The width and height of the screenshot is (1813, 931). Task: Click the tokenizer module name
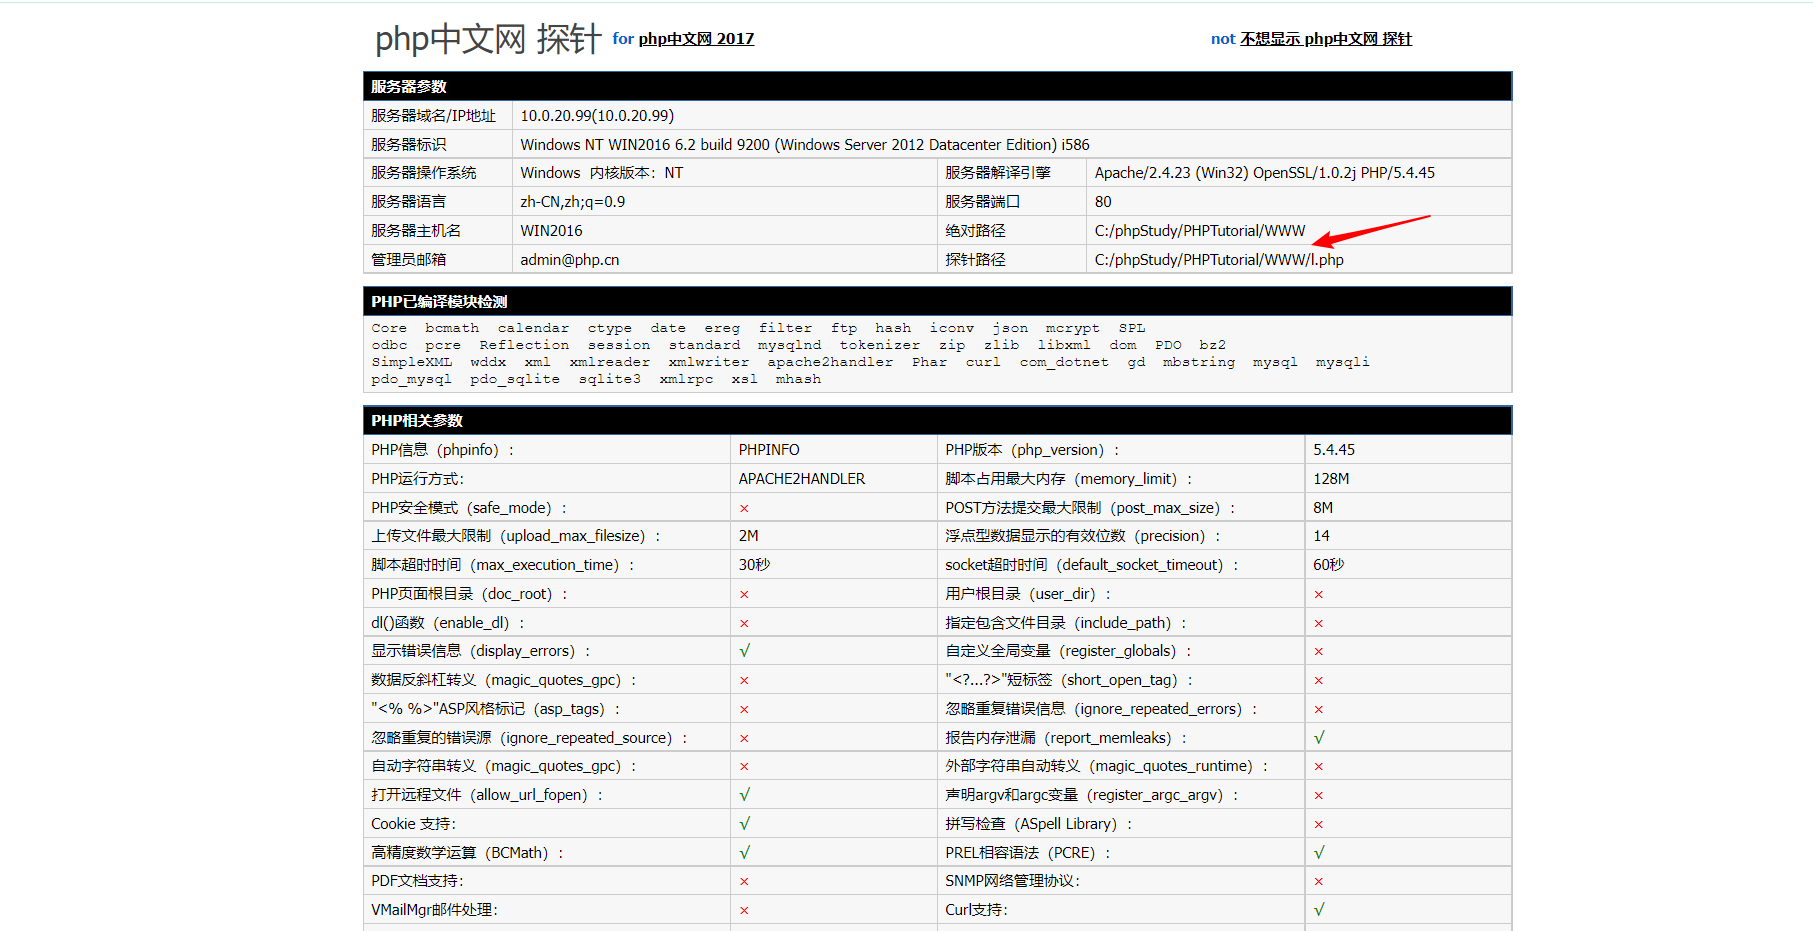click(x=879, y=345)
